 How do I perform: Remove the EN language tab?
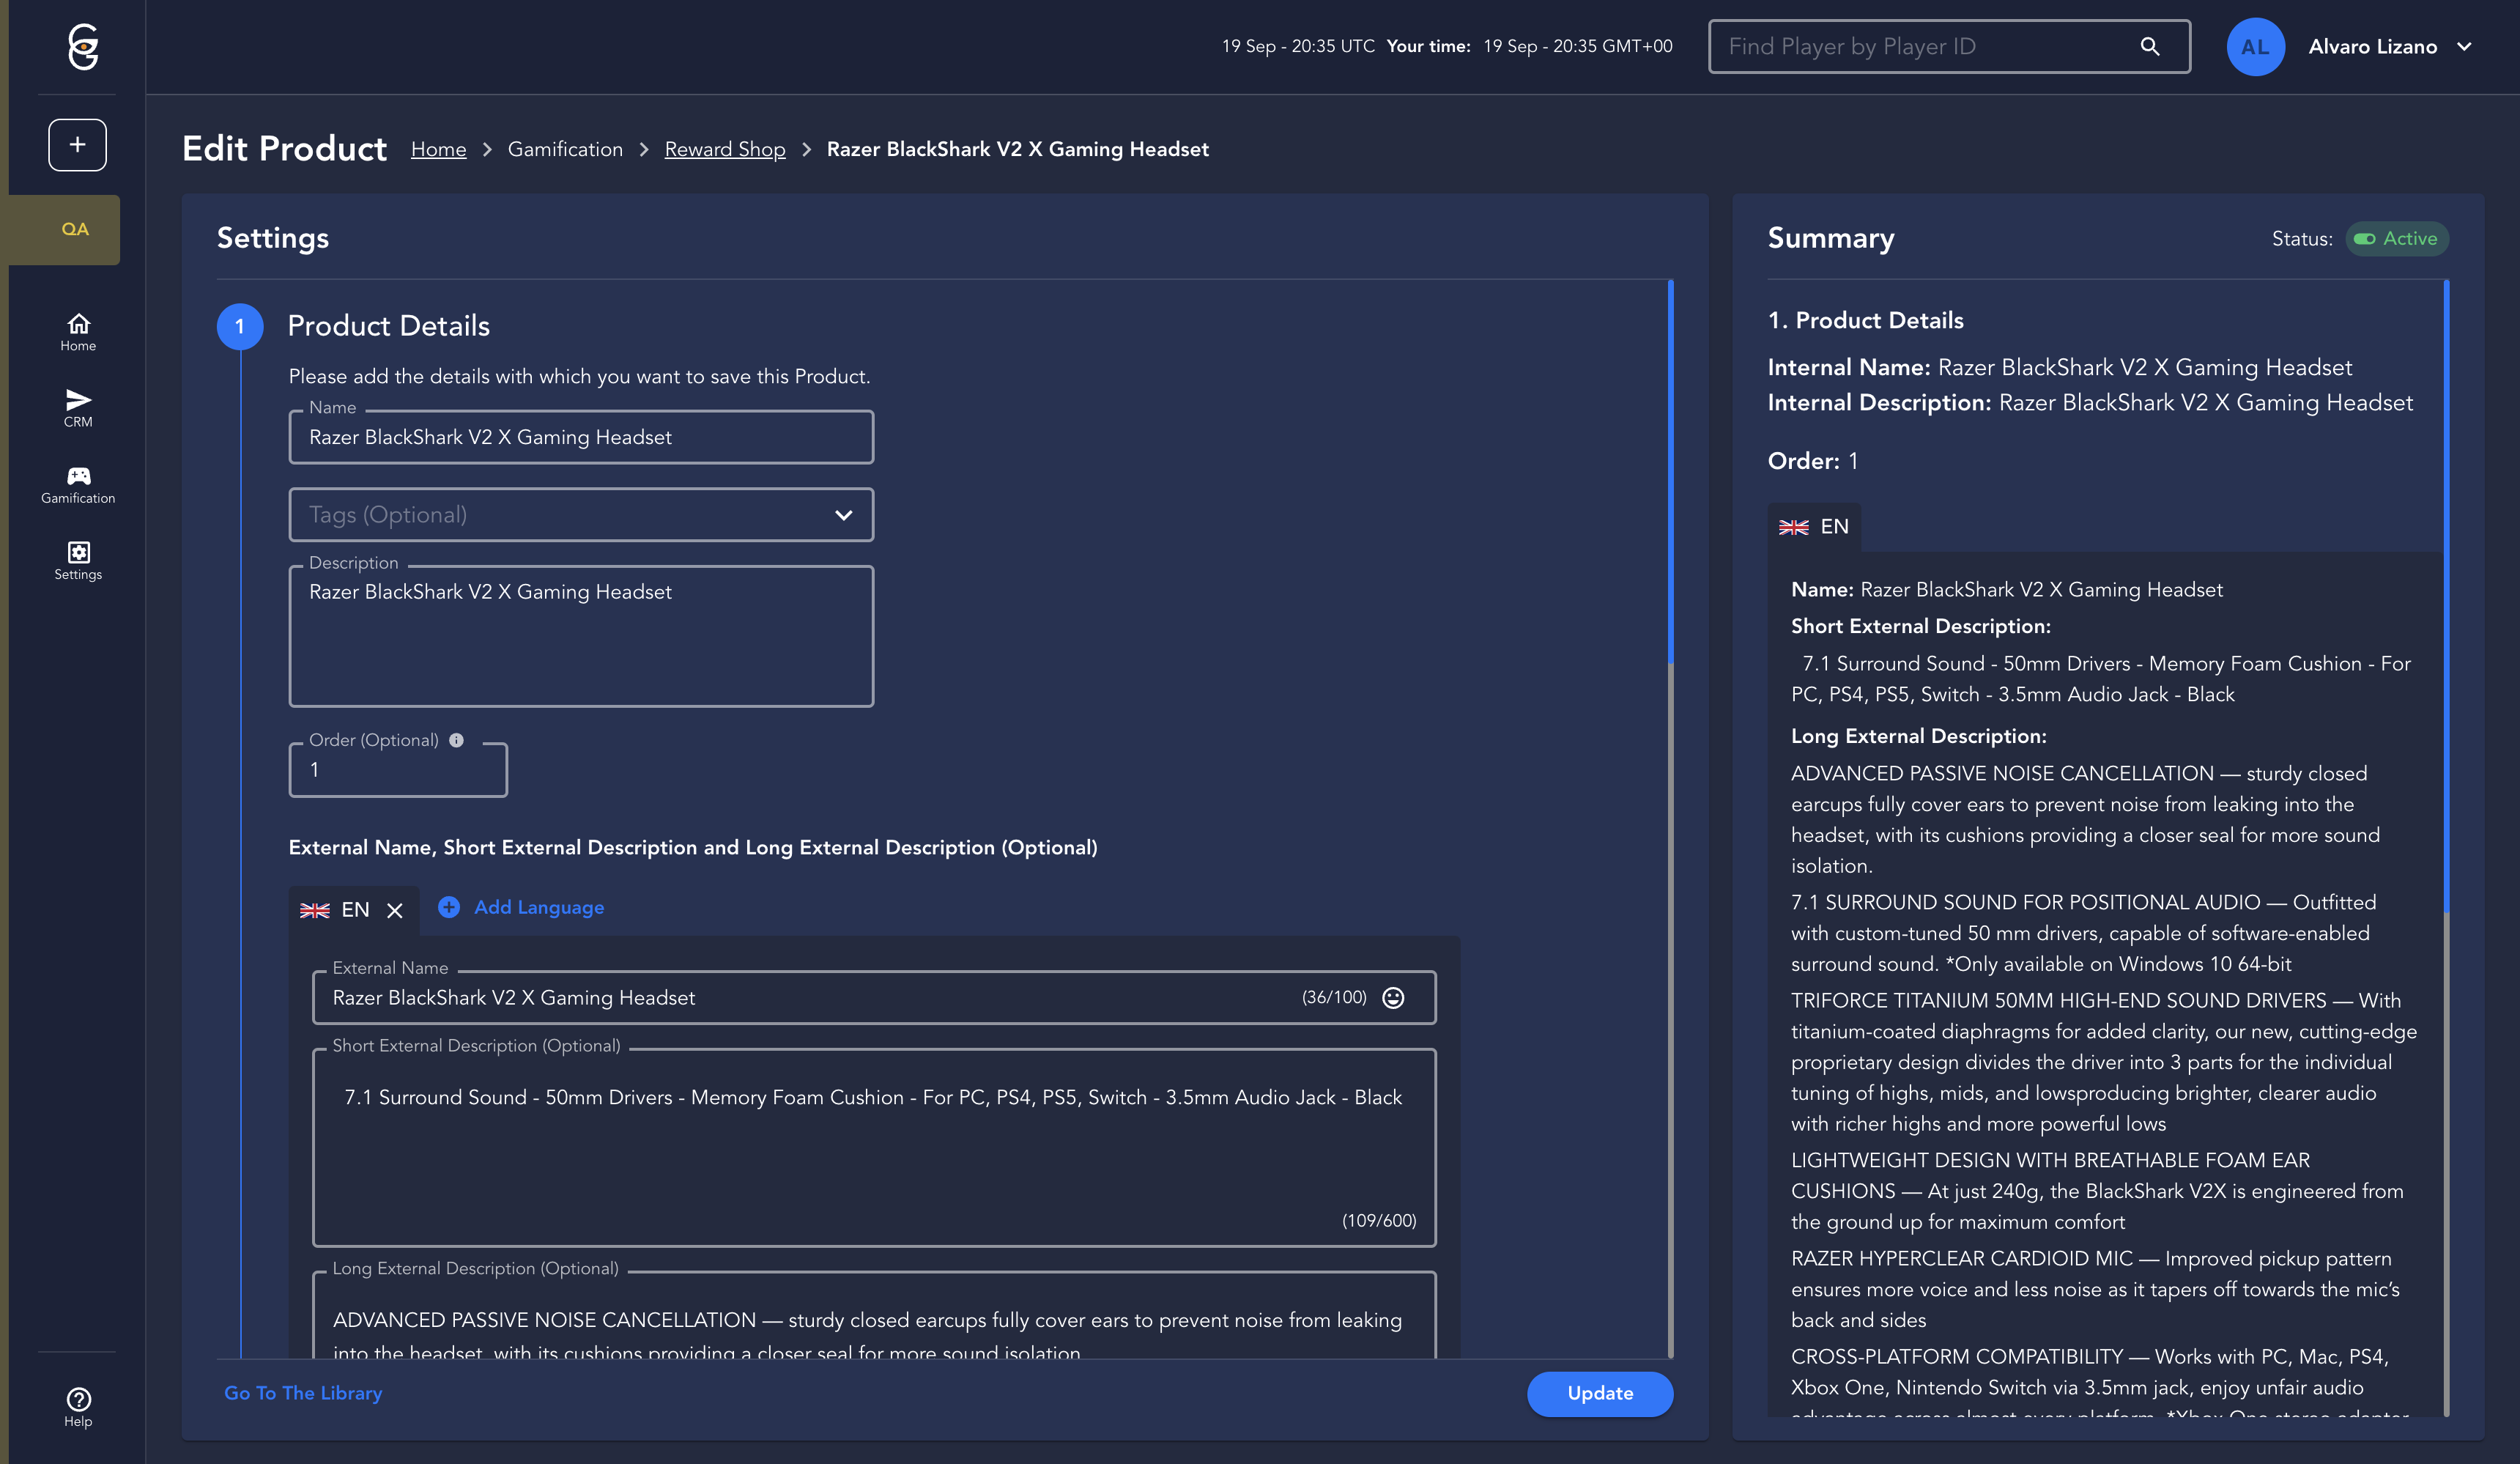(395, 910)
